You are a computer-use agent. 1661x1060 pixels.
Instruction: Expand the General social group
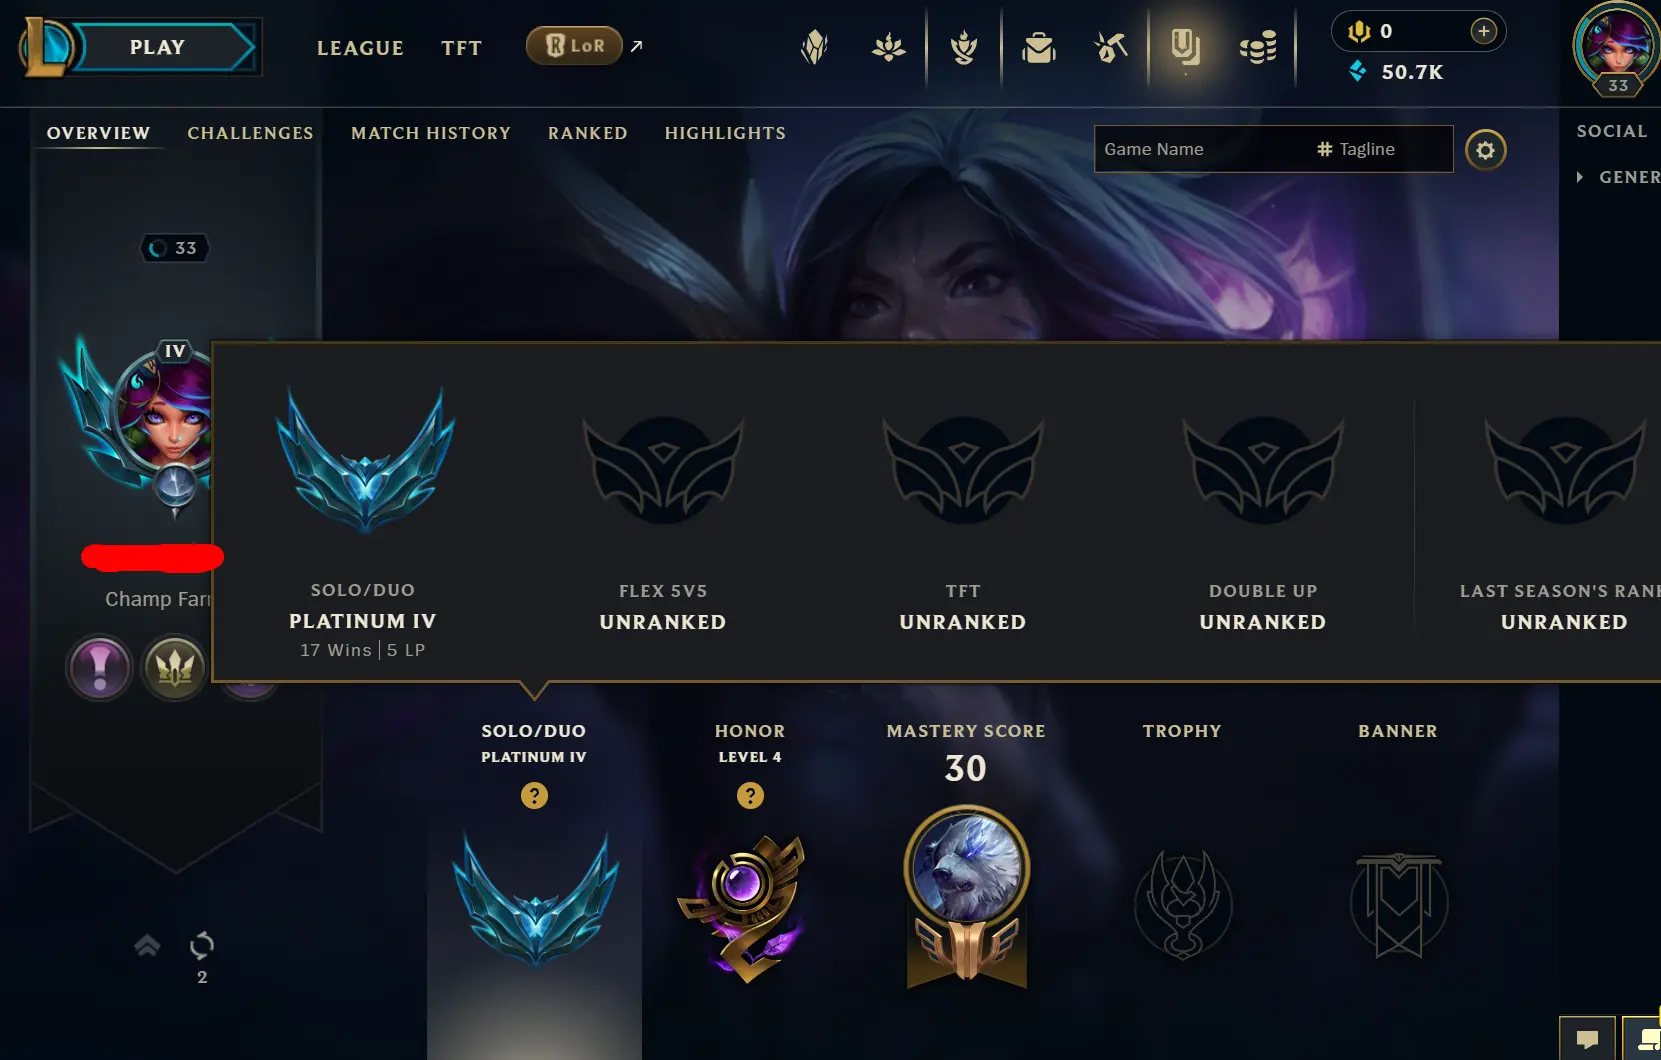coord(1619,177)
